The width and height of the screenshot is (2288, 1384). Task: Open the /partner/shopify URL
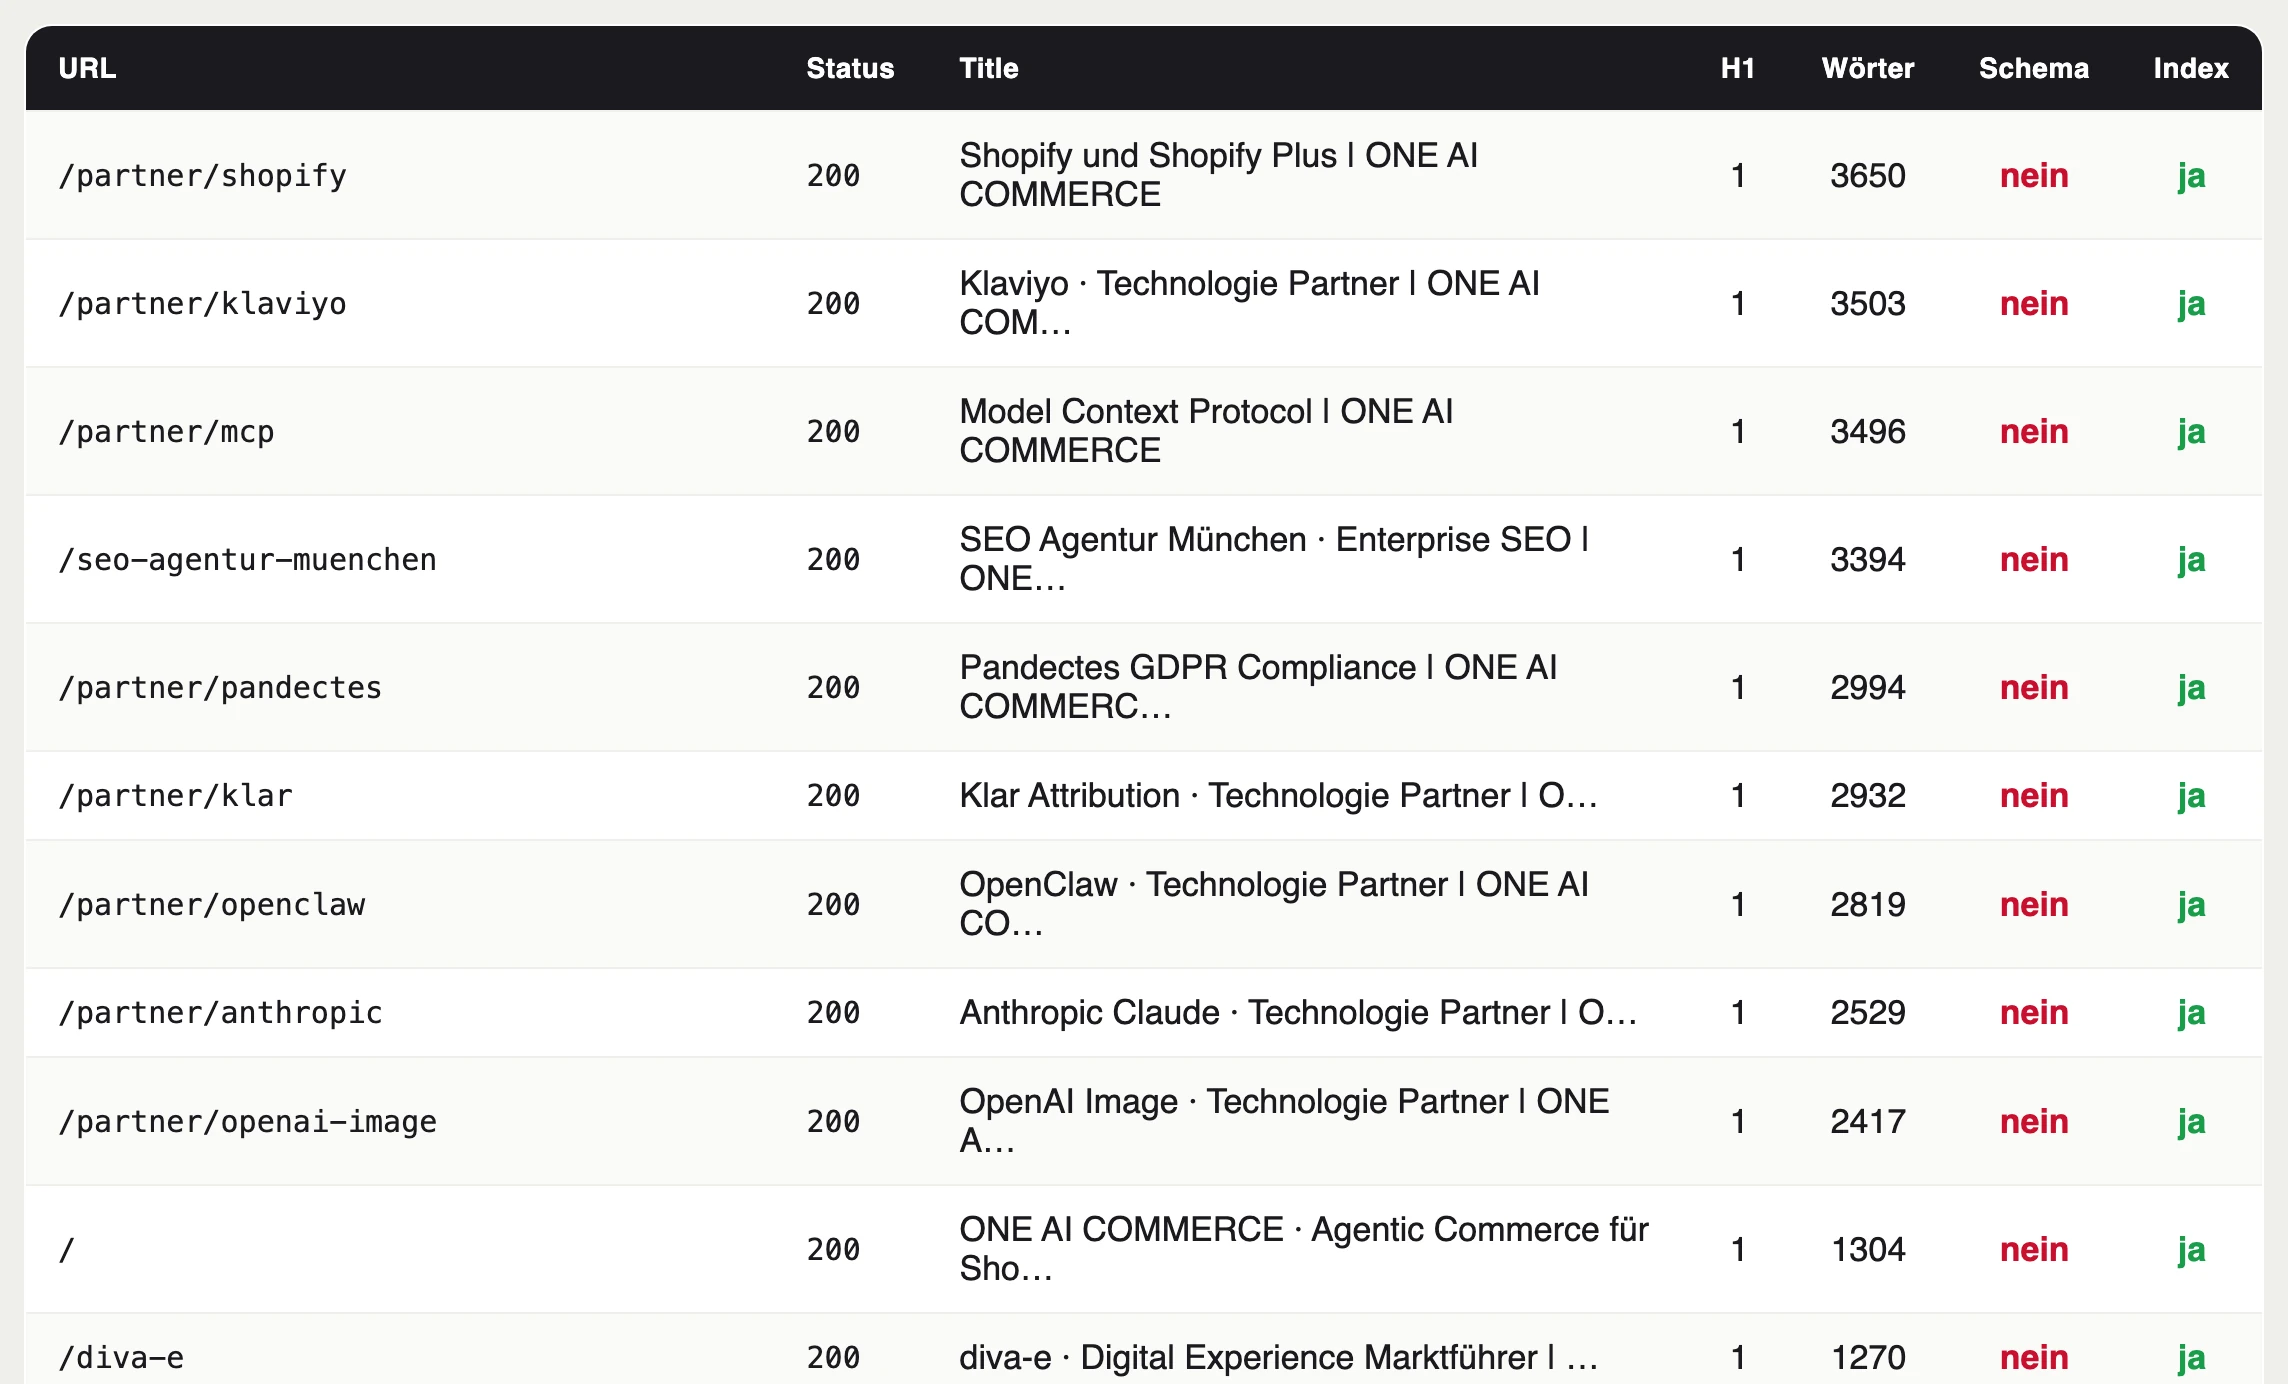(x=202, y=175)
